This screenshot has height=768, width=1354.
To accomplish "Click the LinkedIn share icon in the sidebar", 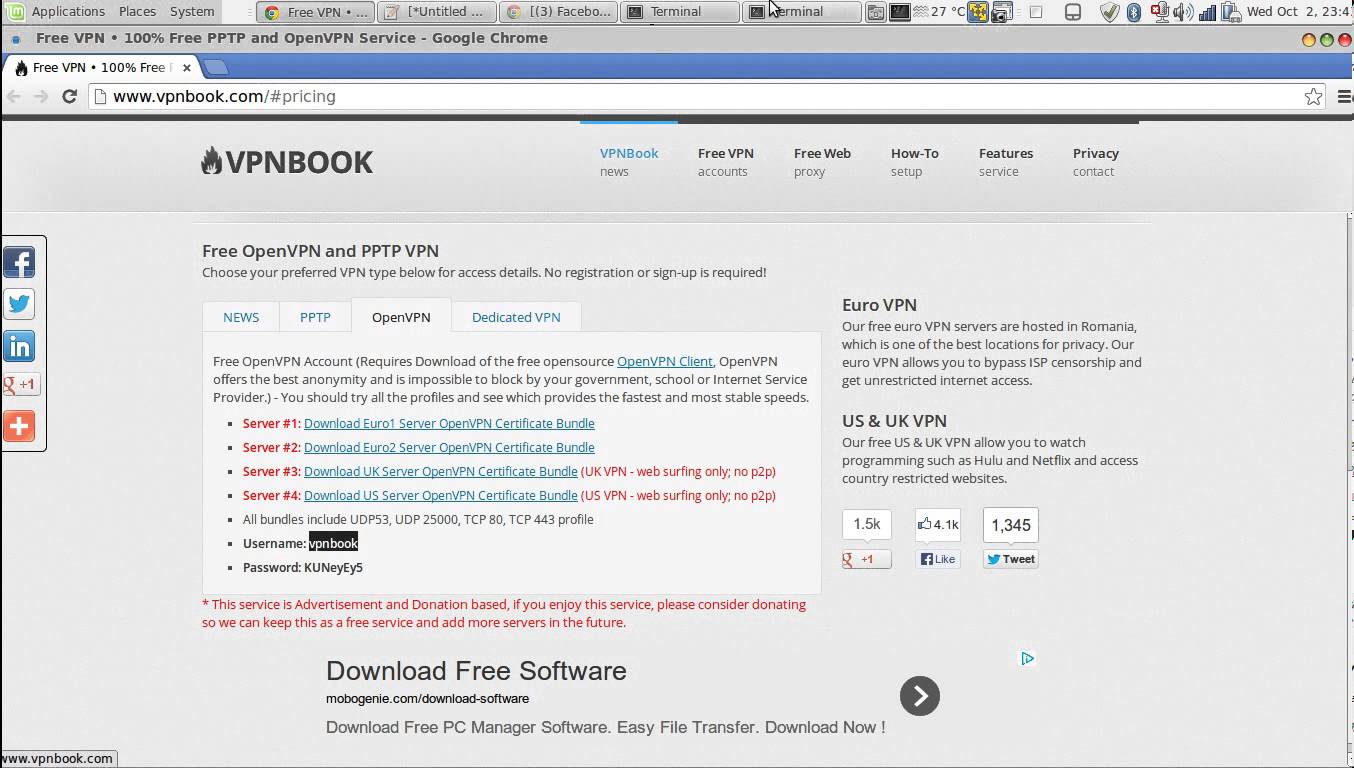I will coord(19,346).
